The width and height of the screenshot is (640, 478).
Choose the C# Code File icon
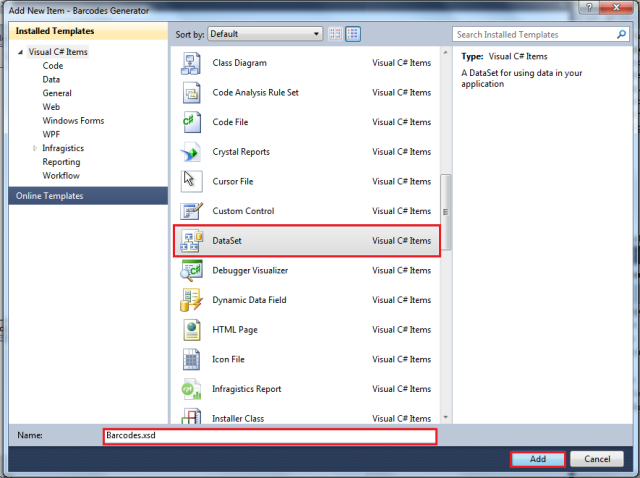(191, 122)
